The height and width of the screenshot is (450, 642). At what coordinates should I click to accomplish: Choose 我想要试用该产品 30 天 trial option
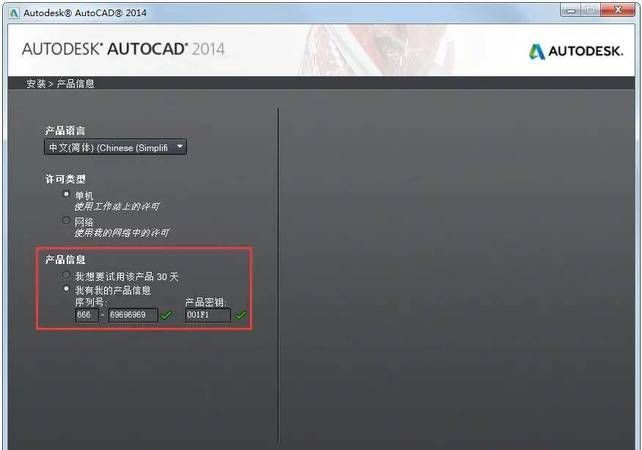(66, 275)
